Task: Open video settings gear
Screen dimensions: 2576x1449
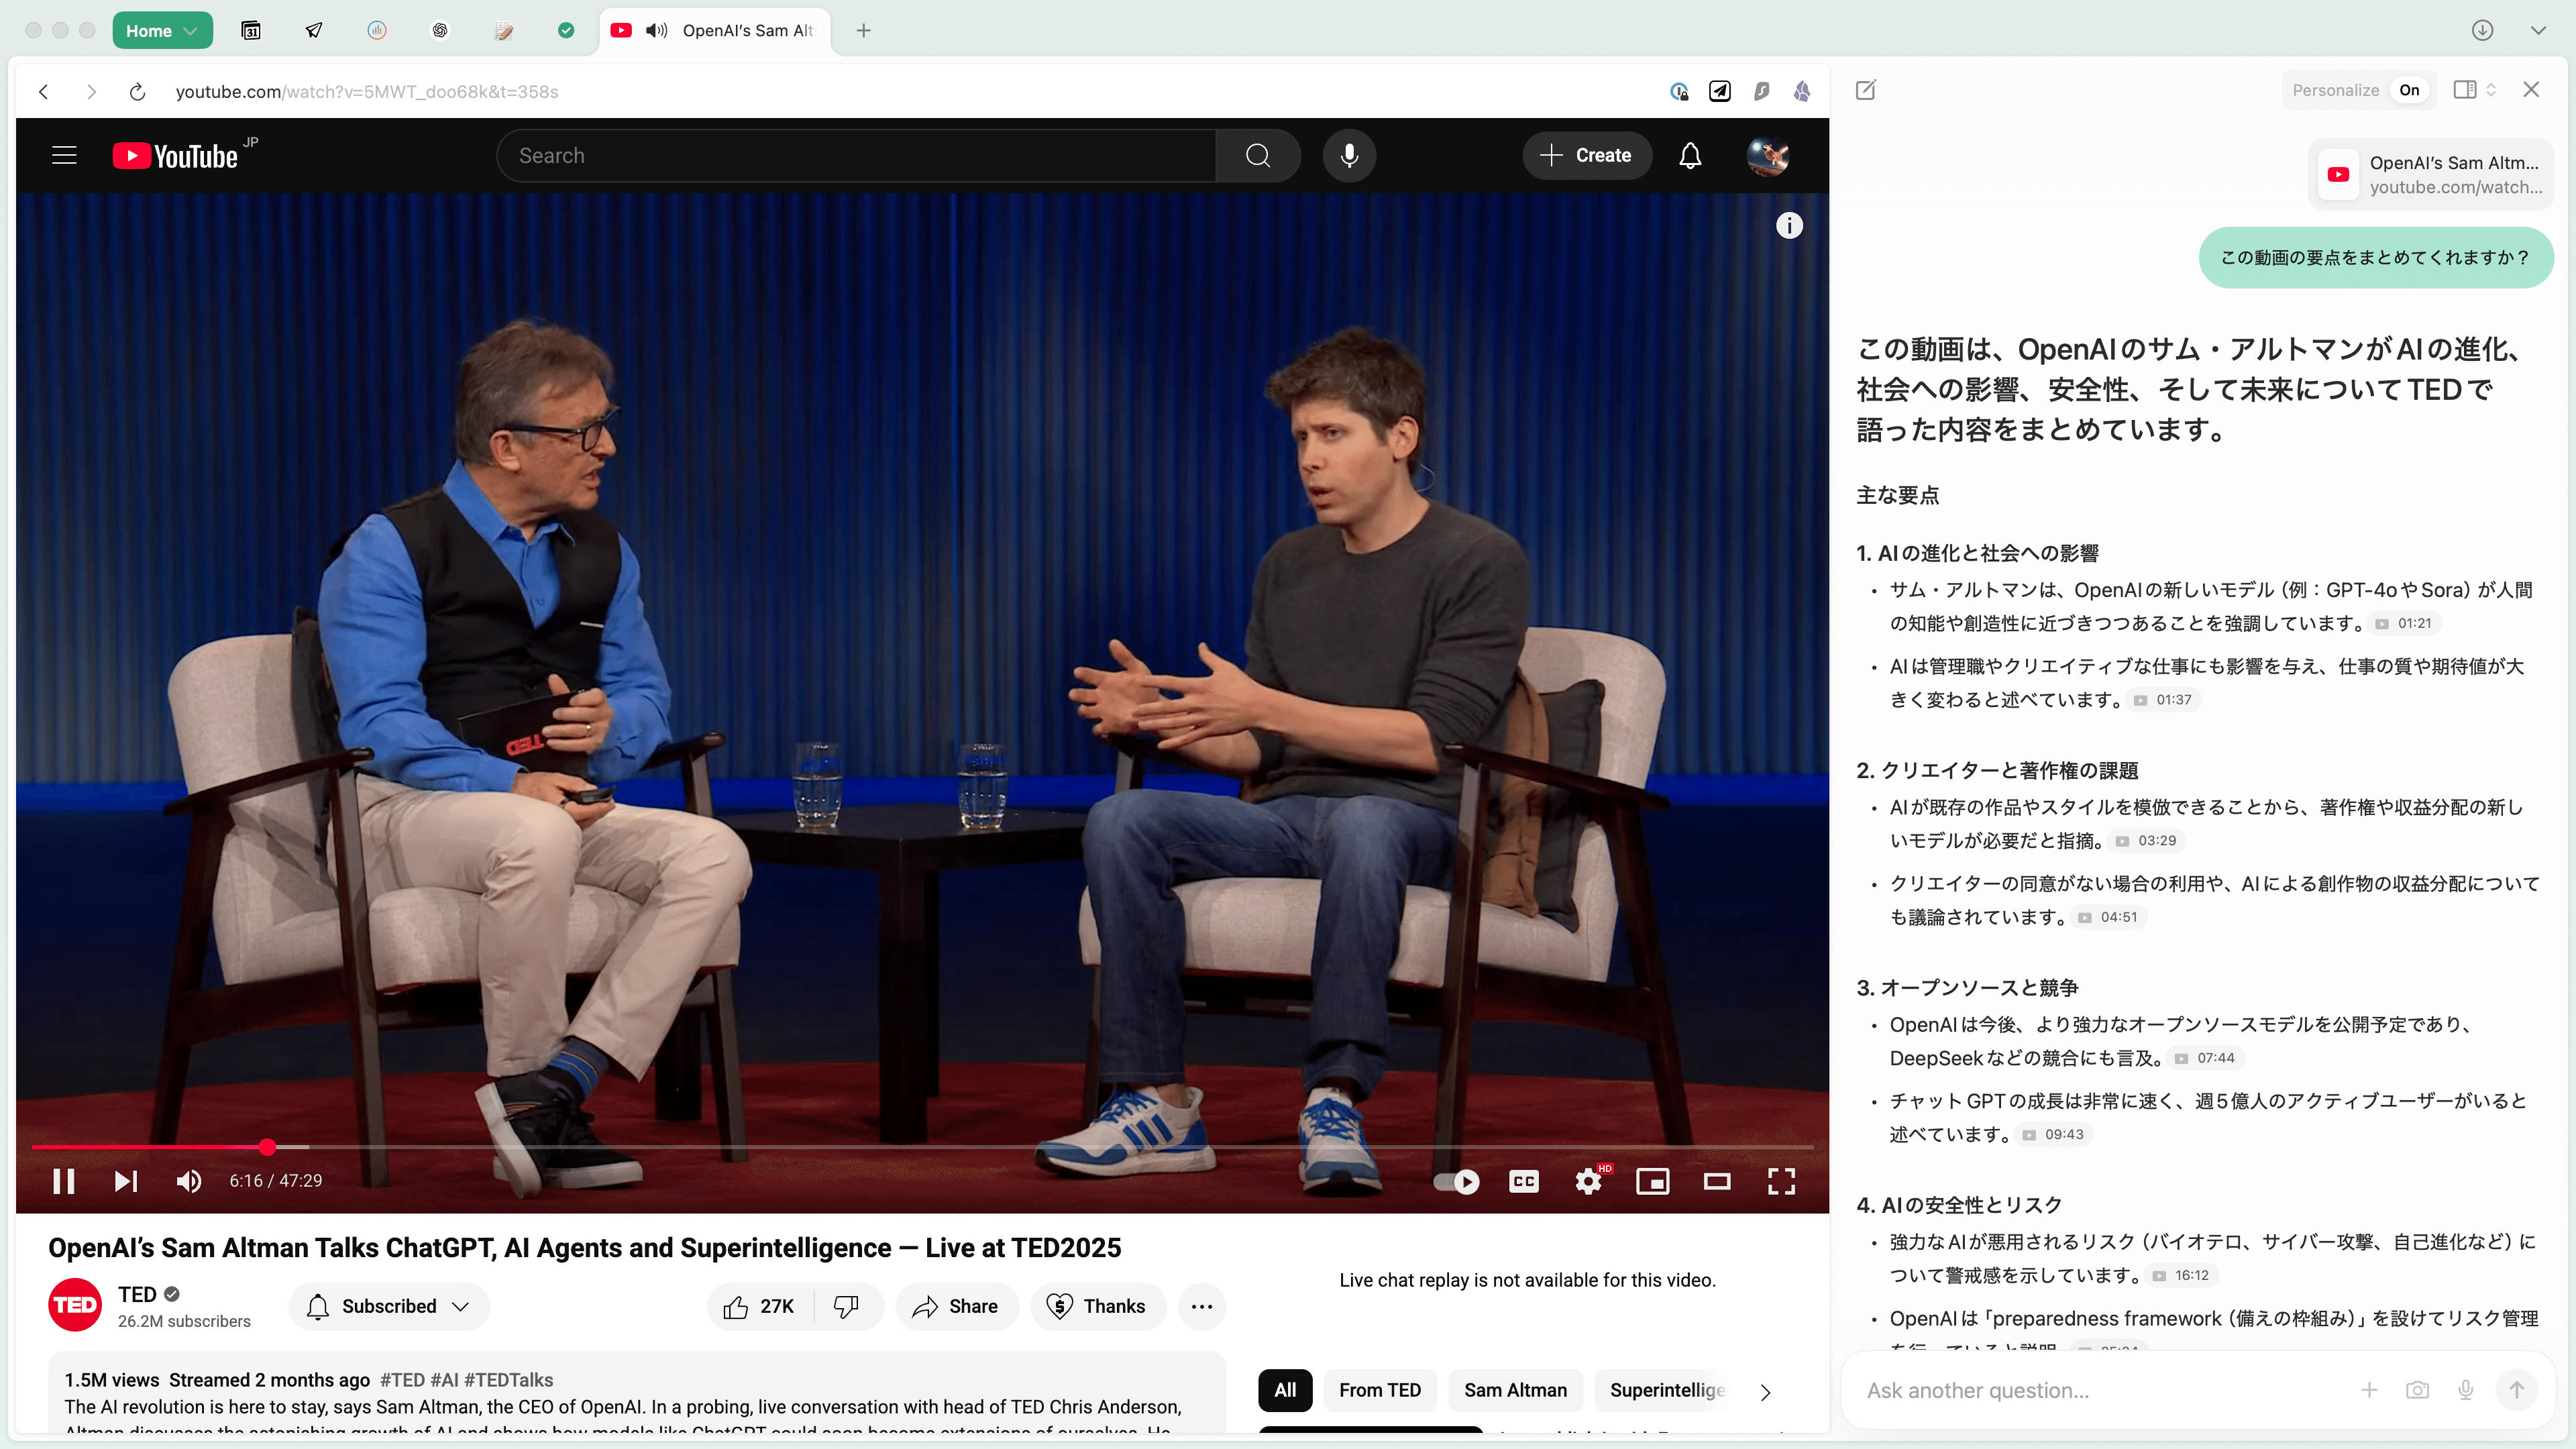Action: pyautogui.click(x=1587, y=1181)
